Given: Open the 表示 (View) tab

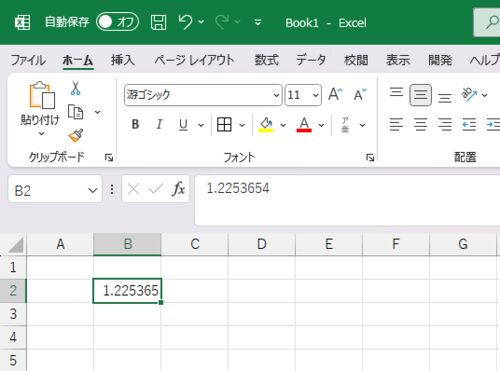Looking at the screenshot, I should pyautogui.click(x=398, y=60).
